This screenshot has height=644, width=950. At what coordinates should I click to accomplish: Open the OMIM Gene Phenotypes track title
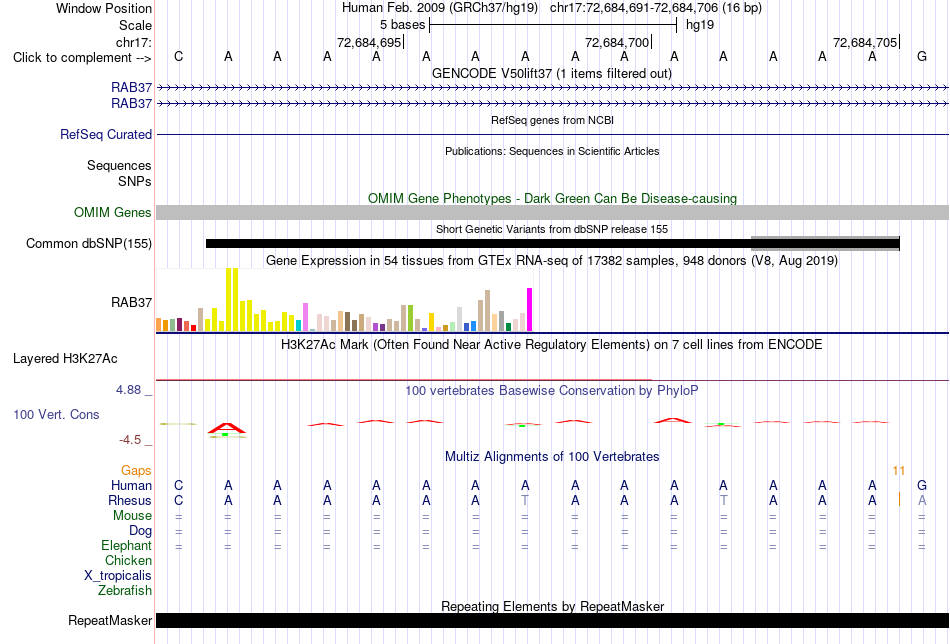(552, 198)
